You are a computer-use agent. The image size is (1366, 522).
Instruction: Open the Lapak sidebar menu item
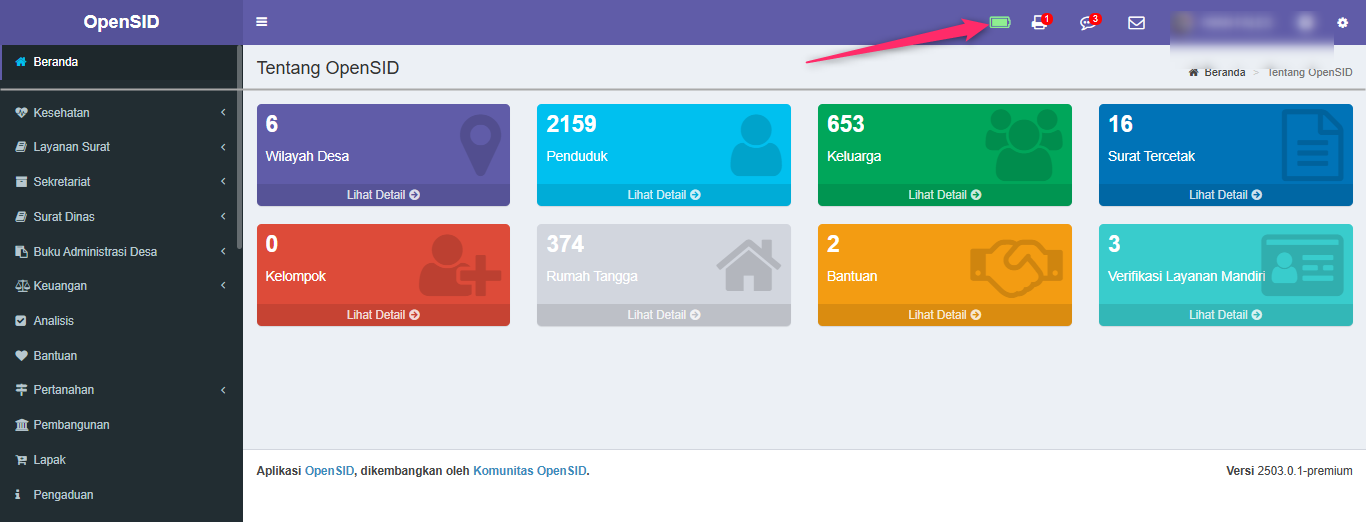[120, 460]
